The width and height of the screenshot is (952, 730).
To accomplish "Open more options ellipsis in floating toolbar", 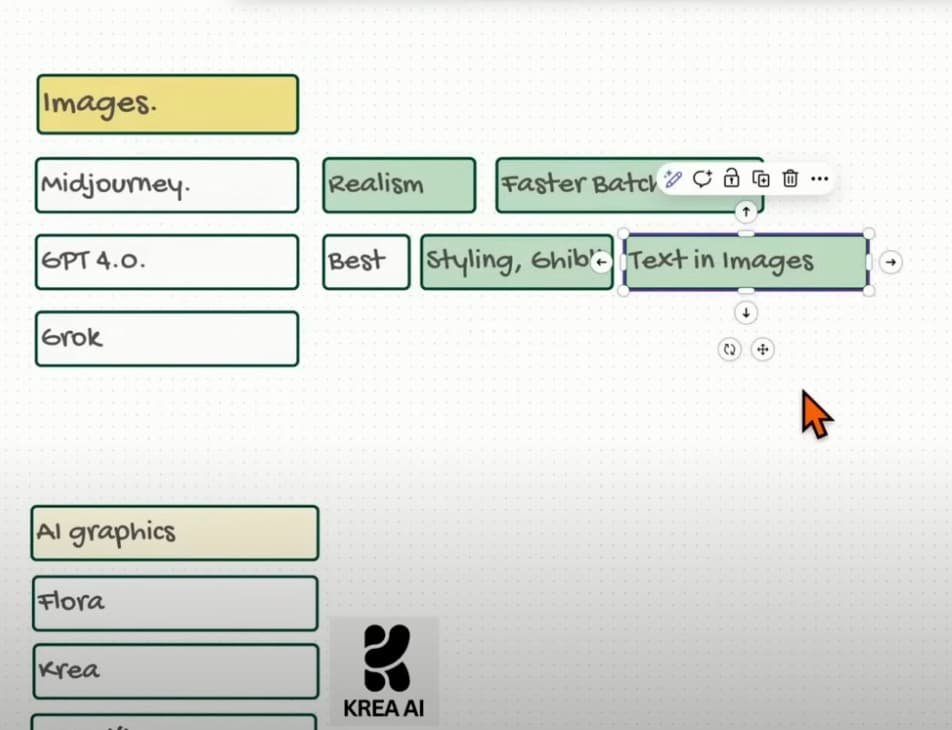I will click(x=819, y=179).
